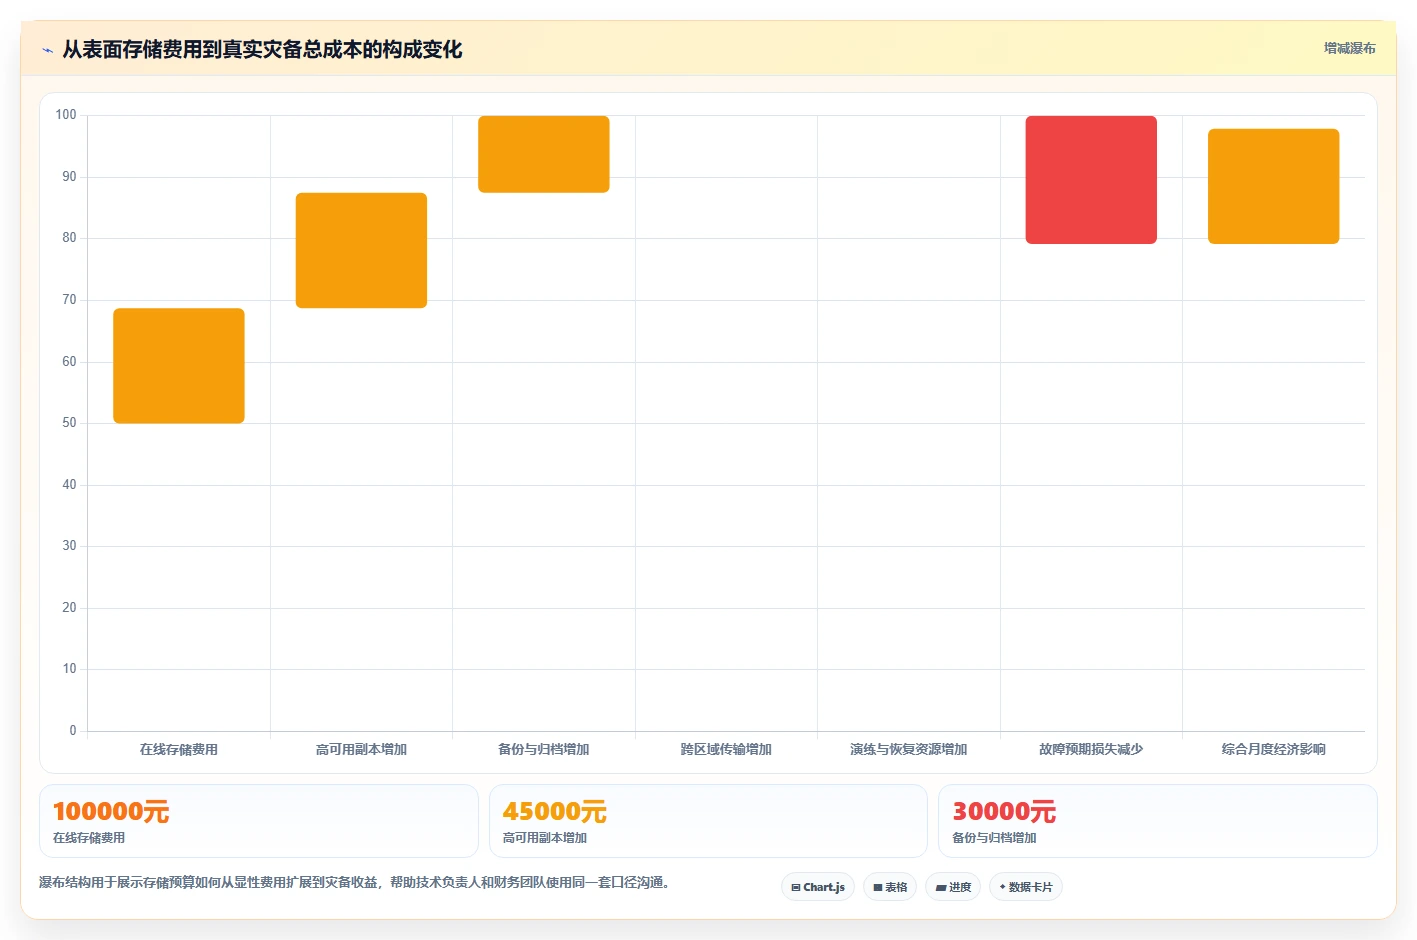Viewport: 1417px width, 940px height.
Task: Click the orange 综合月度经济影响 bar
Action: click(1273, 186)
